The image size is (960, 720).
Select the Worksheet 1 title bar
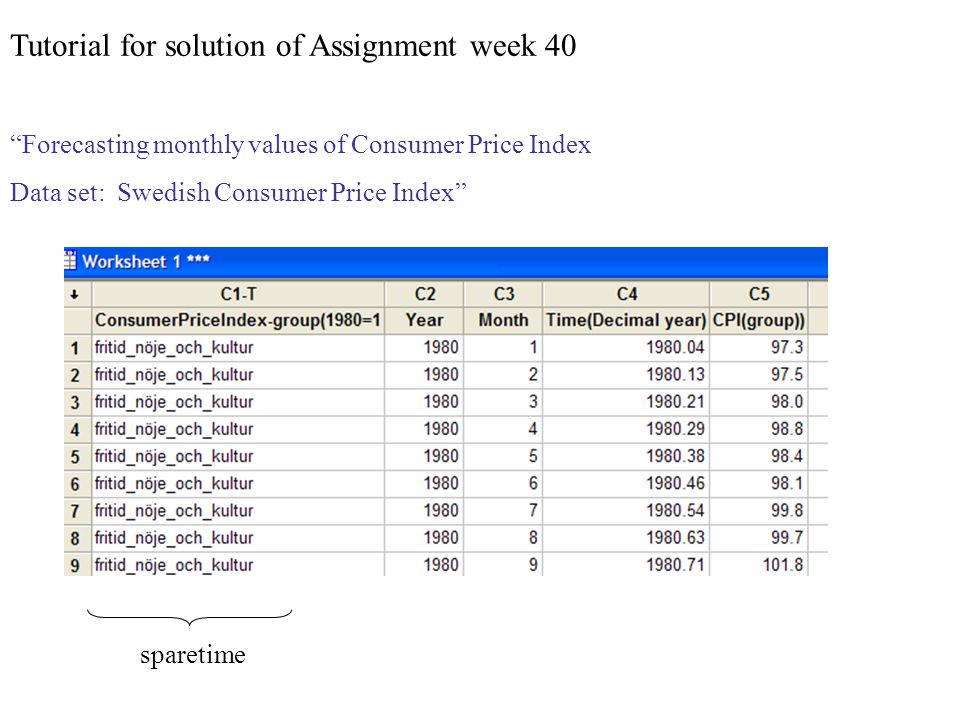click(x=446, y=262)
